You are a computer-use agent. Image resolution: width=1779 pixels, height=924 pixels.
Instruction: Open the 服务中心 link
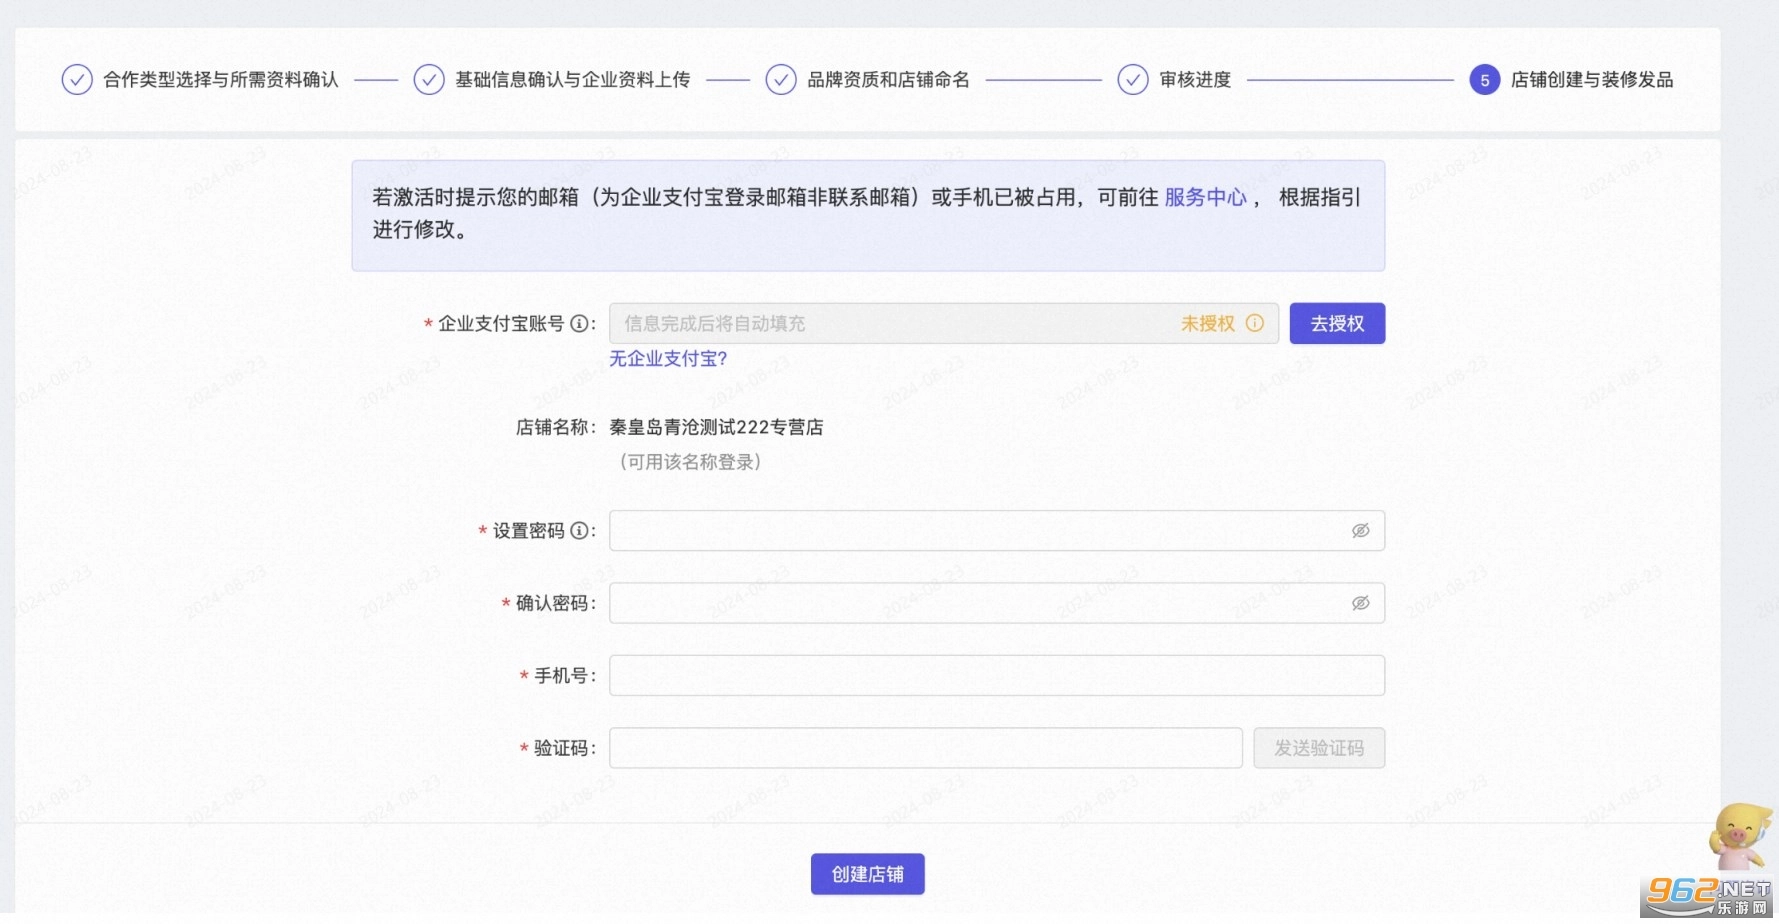(x=1205, y=198)
